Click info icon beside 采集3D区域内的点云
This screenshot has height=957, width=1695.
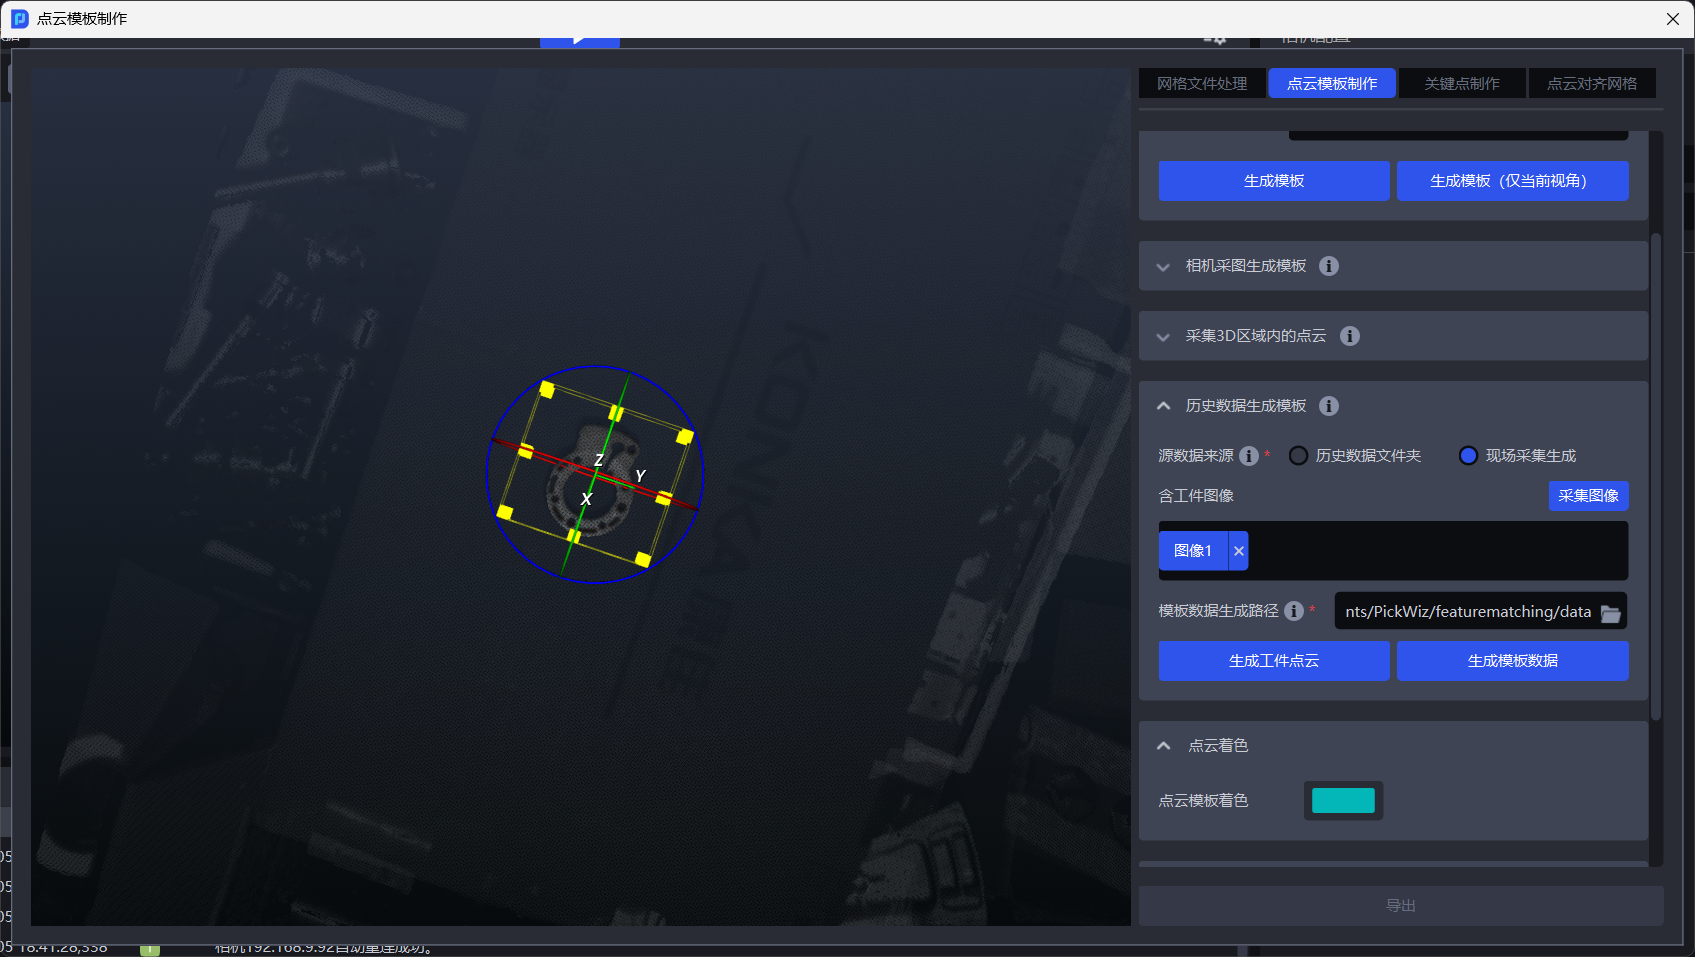click(x=1349, y=336)
